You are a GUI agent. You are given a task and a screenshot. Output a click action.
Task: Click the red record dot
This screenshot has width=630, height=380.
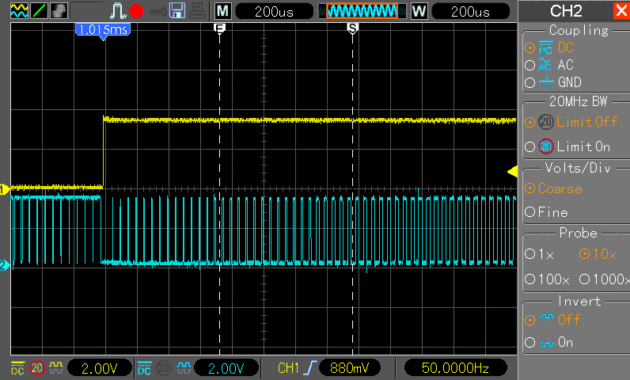tap(136, 11)
